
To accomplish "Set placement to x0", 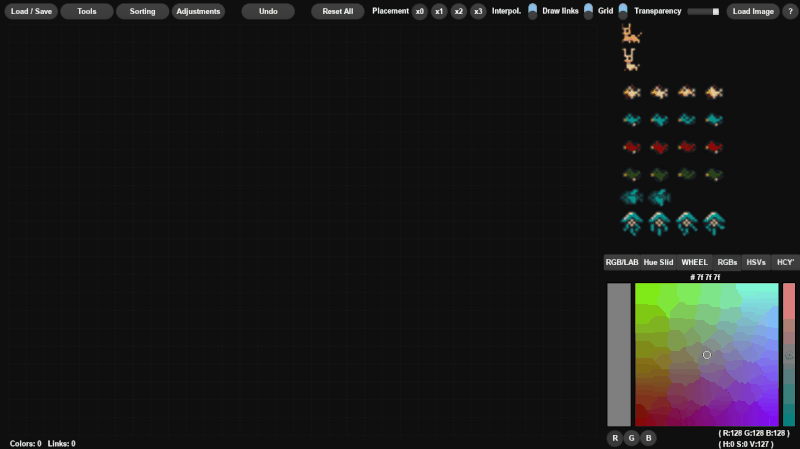I will coord(419,11).
